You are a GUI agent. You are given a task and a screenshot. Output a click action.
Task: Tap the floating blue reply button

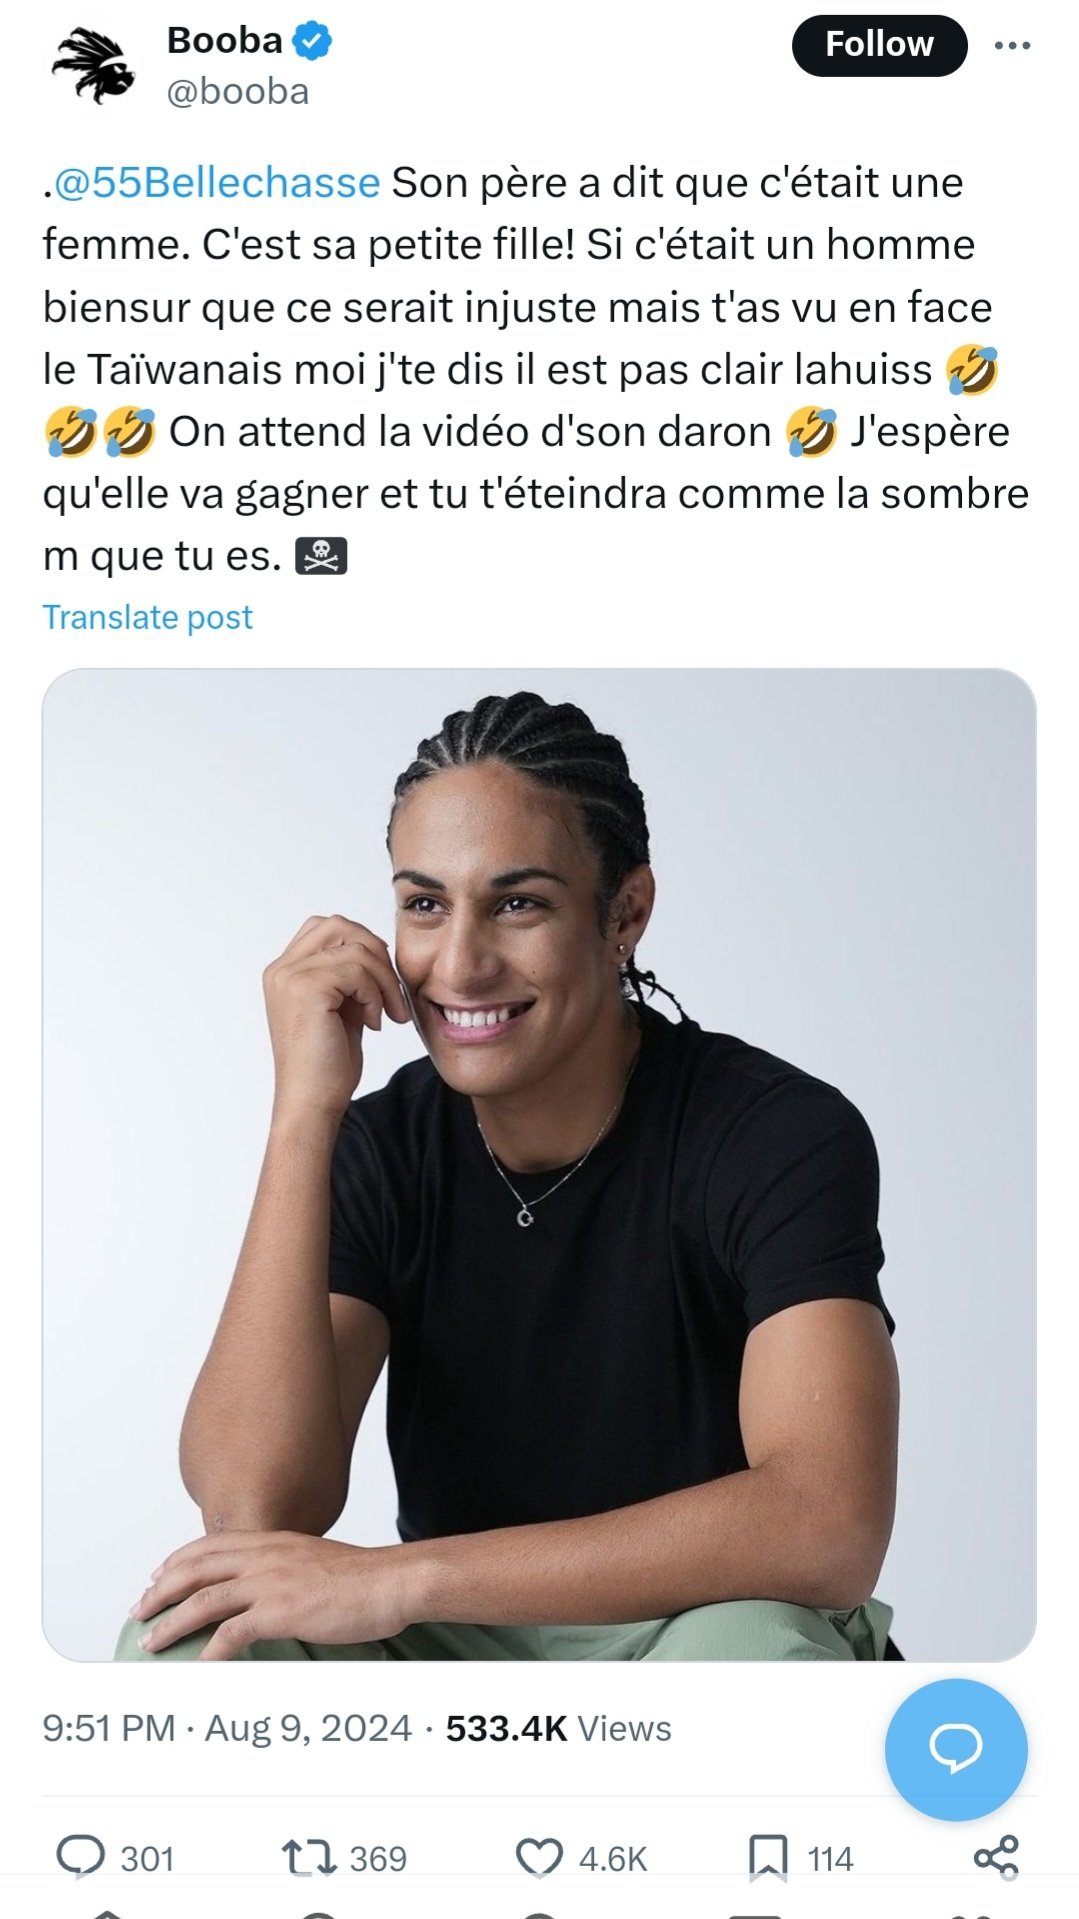[956, 1749]
